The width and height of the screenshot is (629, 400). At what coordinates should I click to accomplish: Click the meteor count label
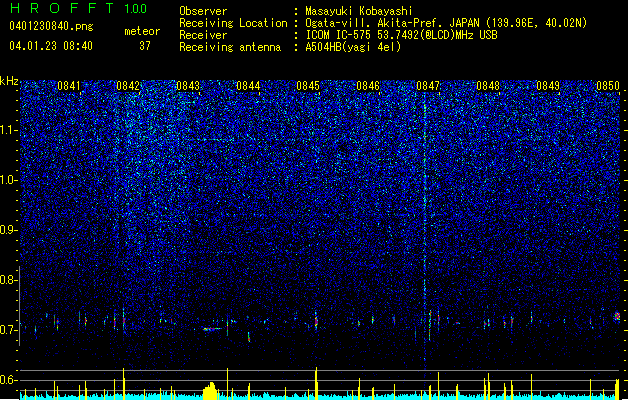142,31
